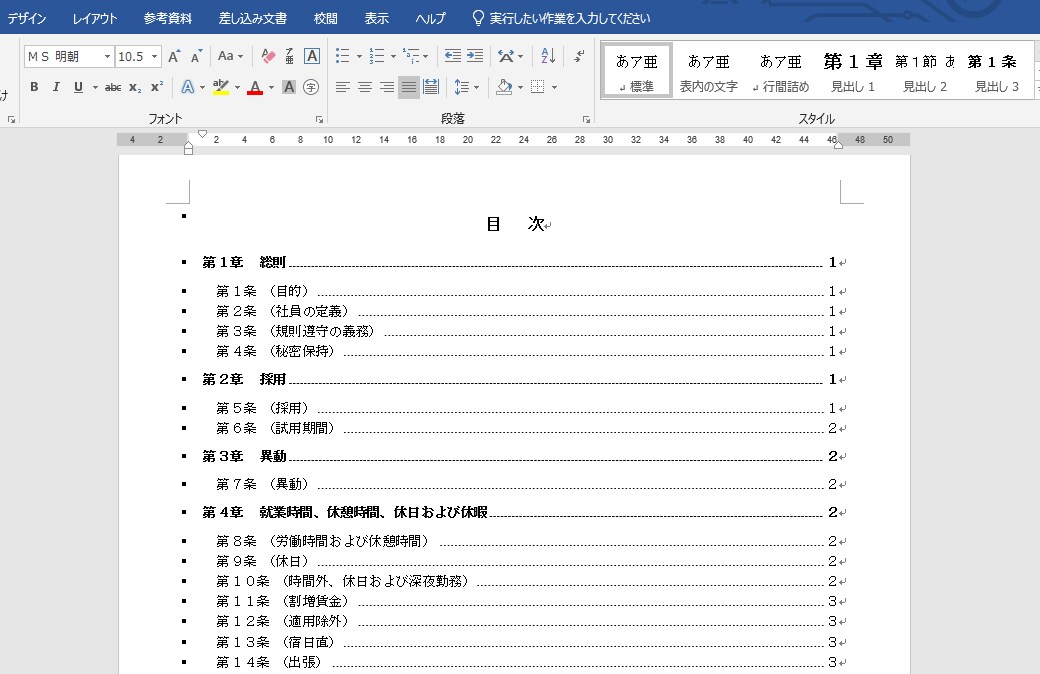The image size is (1040, 674).
Task: Toggle underline formatting
Action: 78,87
